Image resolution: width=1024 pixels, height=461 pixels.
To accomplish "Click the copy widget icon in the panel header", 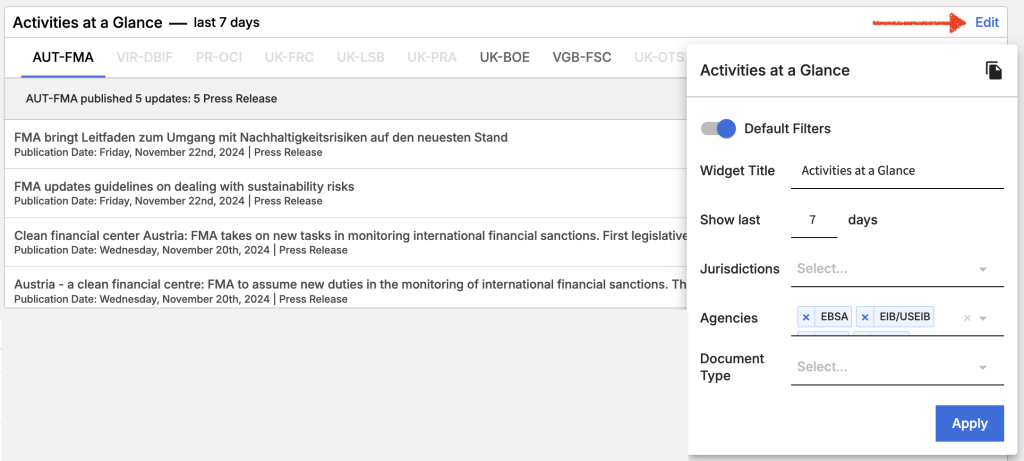I will coord(993,70).
